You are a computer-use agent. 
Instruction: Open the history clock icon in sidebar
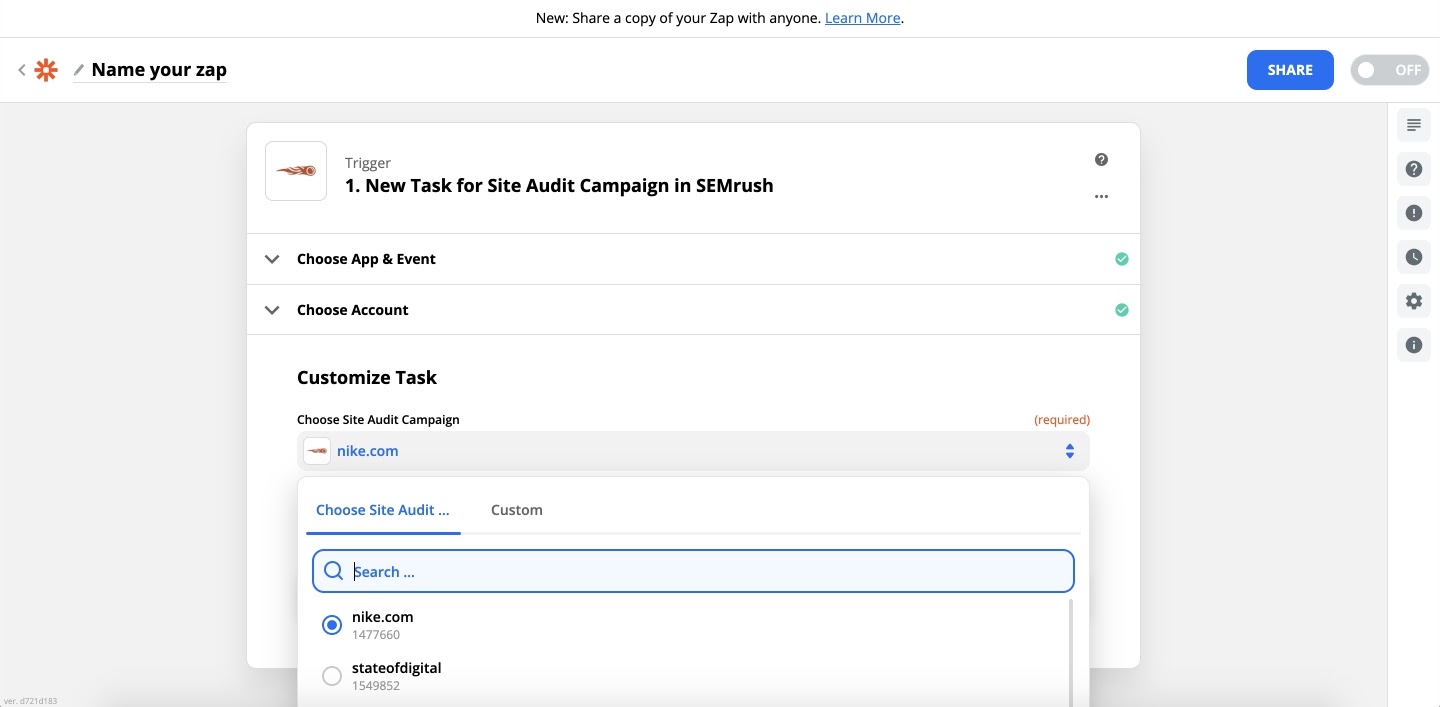click(1413, 257)
